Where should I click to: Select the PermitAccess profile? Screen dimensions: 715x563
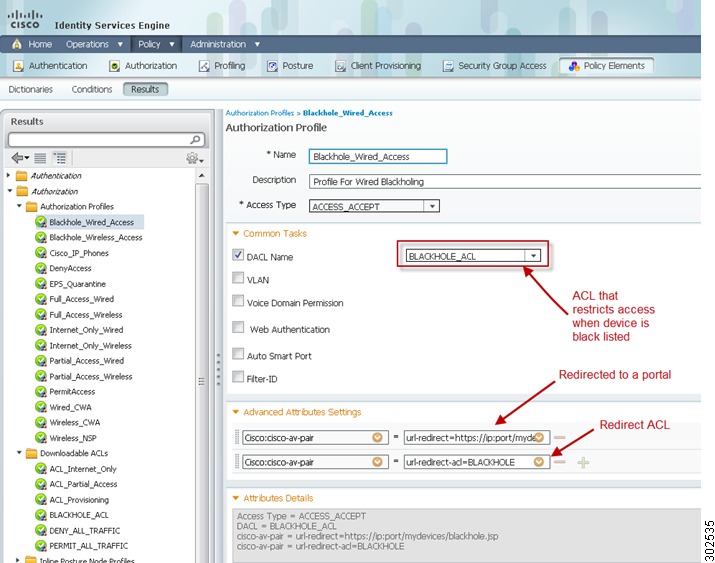[x=72, y=392]
